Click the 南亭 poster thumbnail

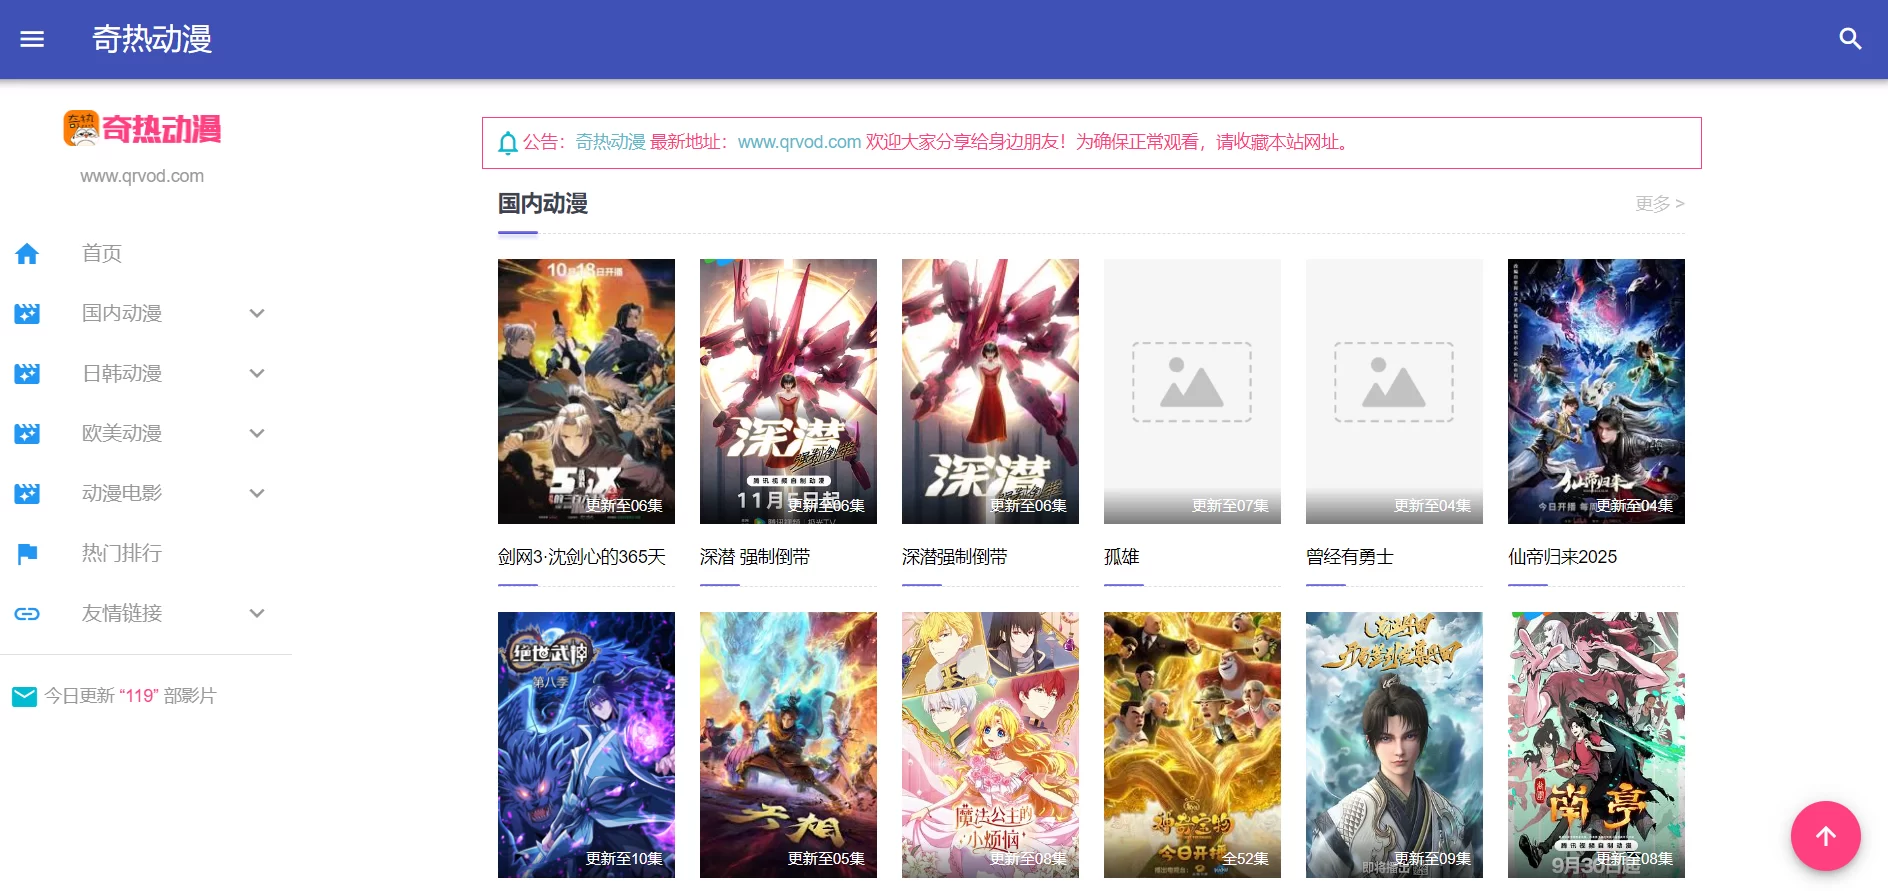(1596, 745)
